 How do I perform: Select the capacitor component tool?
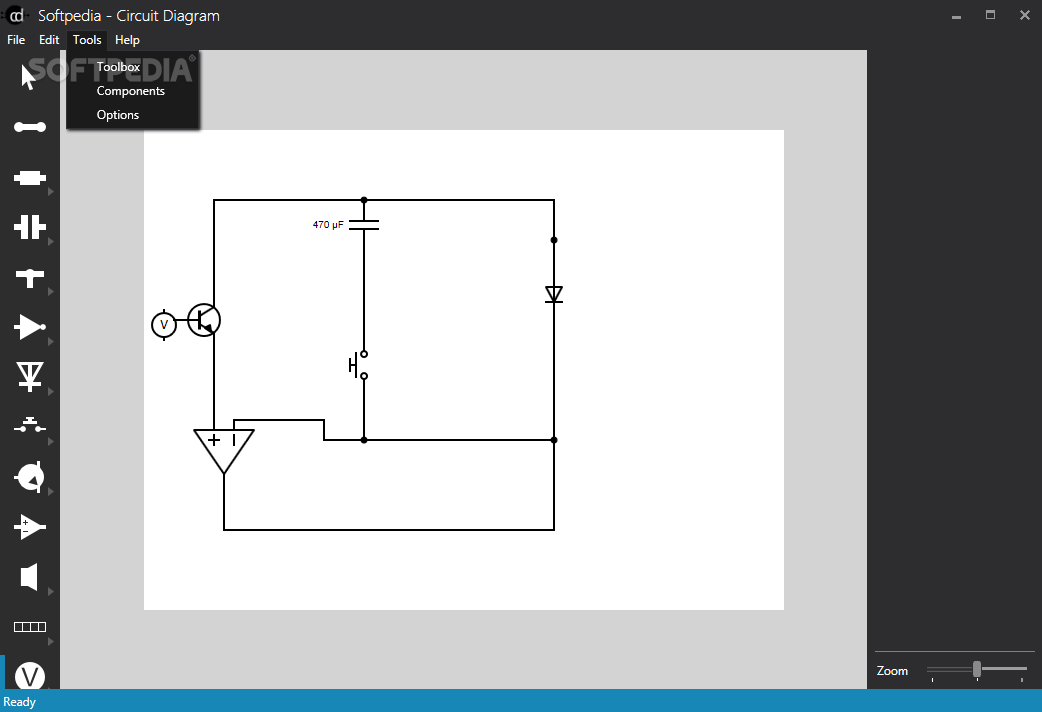[x=30, y=227]
